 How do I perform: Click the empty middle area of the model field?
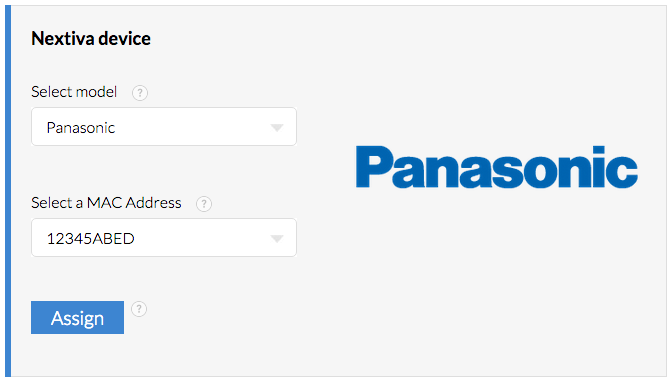(193, 127)
